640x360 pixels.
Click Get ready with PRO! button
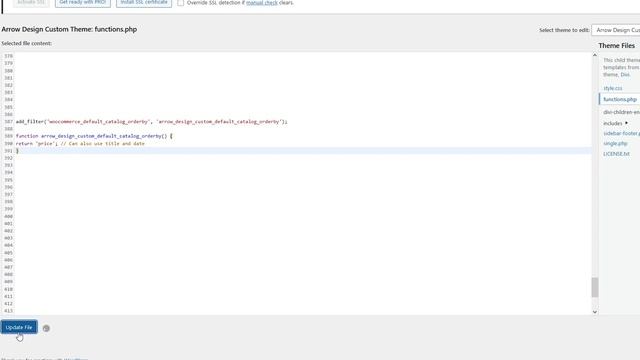82,3
